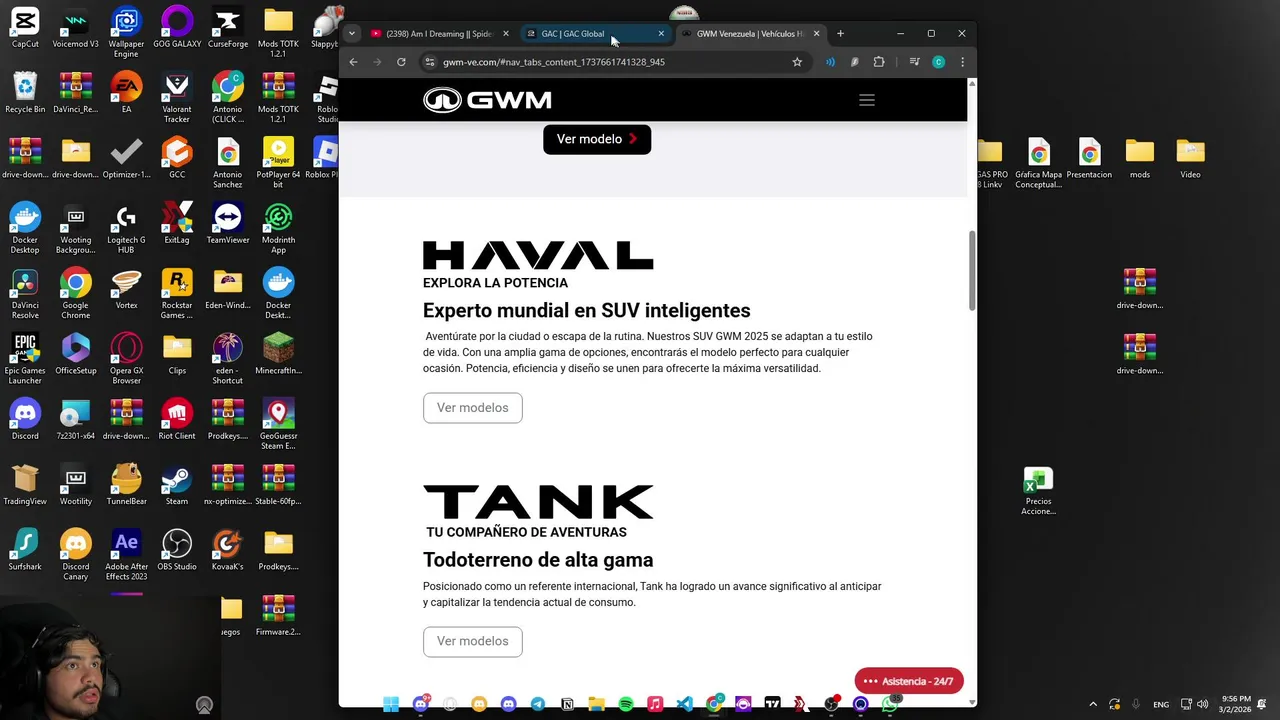Close the YouTube Am I Dreaming tab
Image resolution: width=1280 pixels, height=720 pixels.
tap(505, 34)
